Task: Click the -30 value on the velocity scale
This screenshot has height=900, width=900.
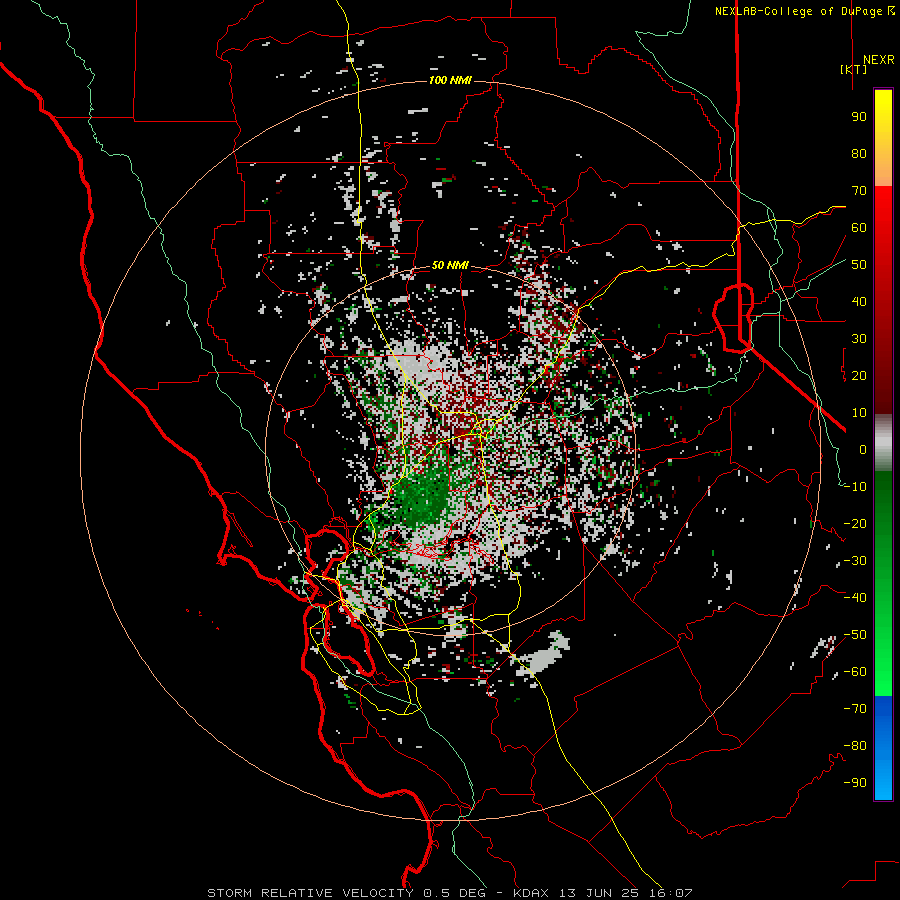Action: click(x=855, y=561)
